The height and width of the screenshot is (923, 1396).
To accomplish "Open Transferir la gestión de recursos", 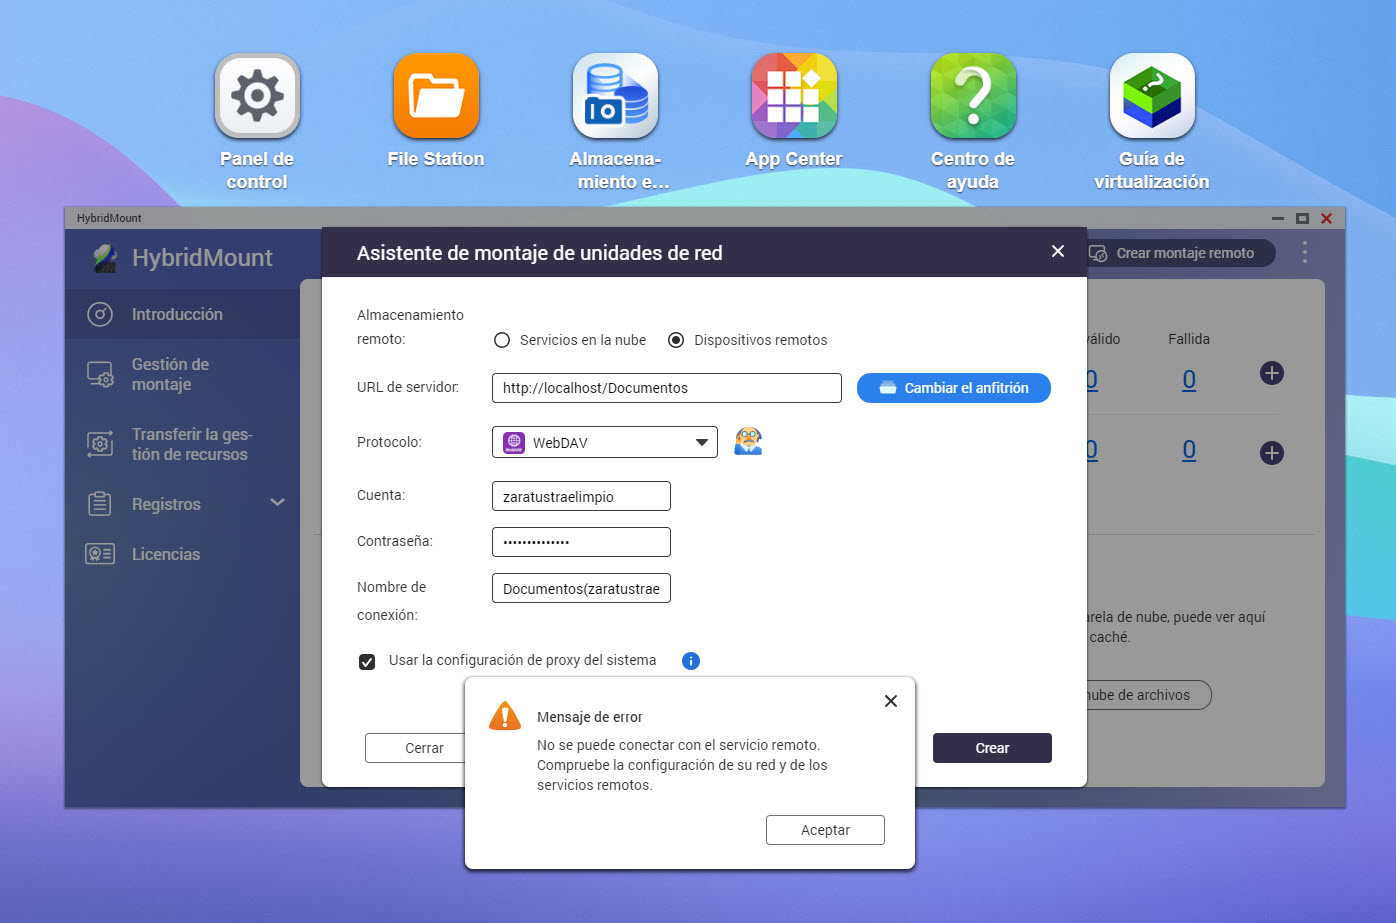I will [190, 444].
